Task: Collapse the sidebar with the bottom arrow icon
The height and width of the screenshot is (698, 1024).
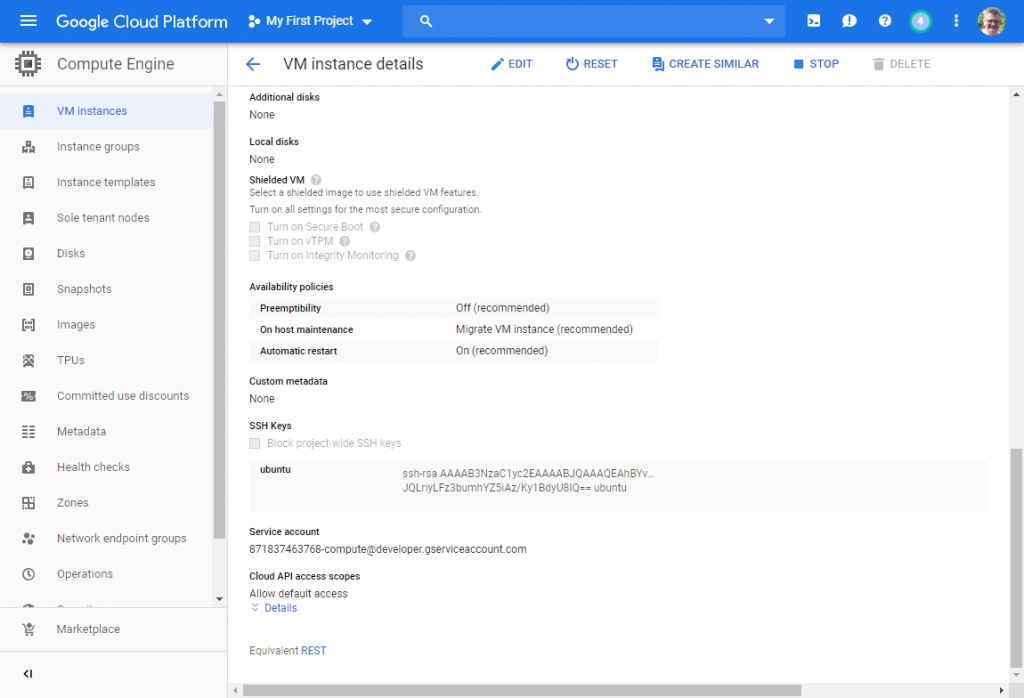Action: pyautogui.click(x=27, y=674)
